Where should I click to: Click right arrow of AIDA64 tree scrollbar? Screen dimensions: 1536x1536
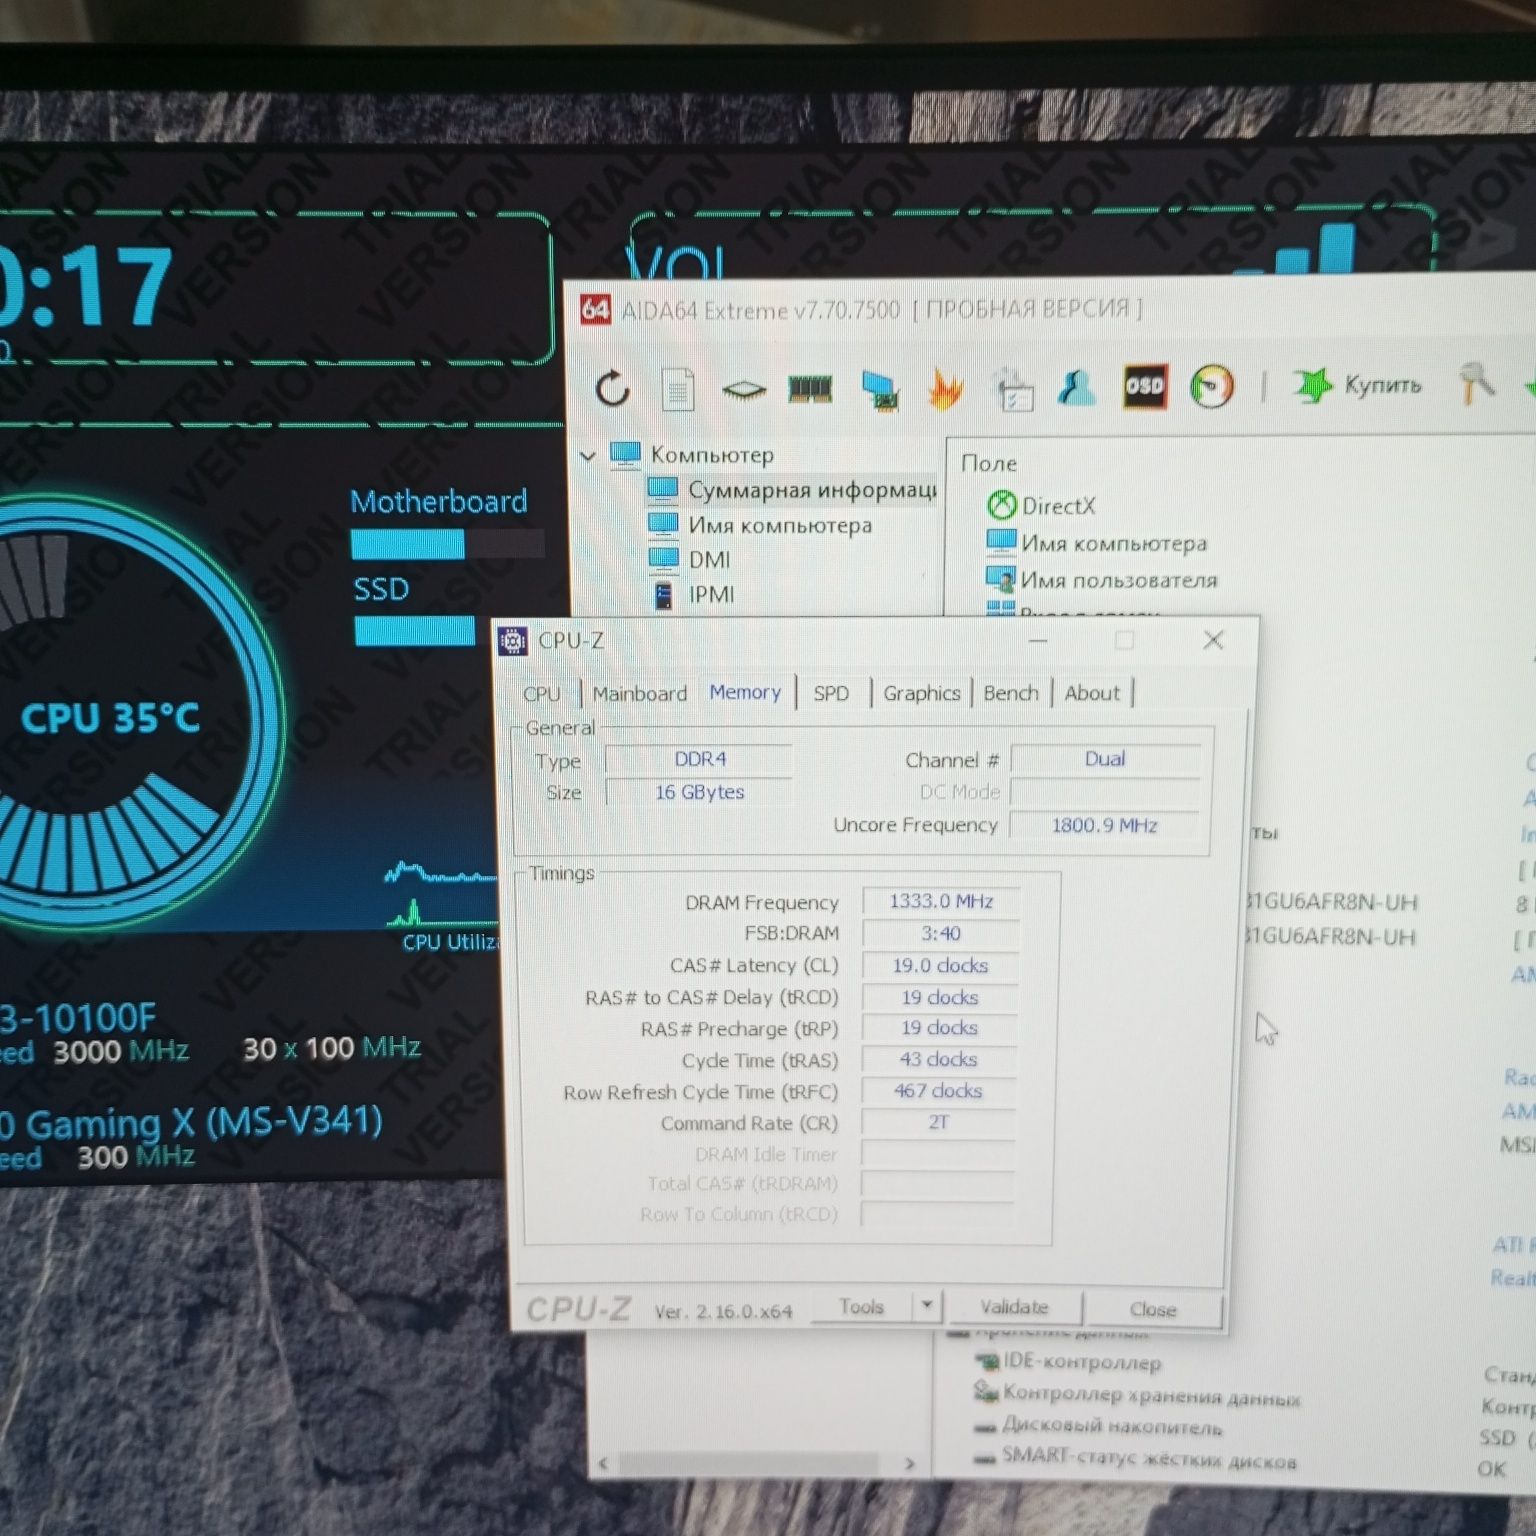pos(909,1464)
